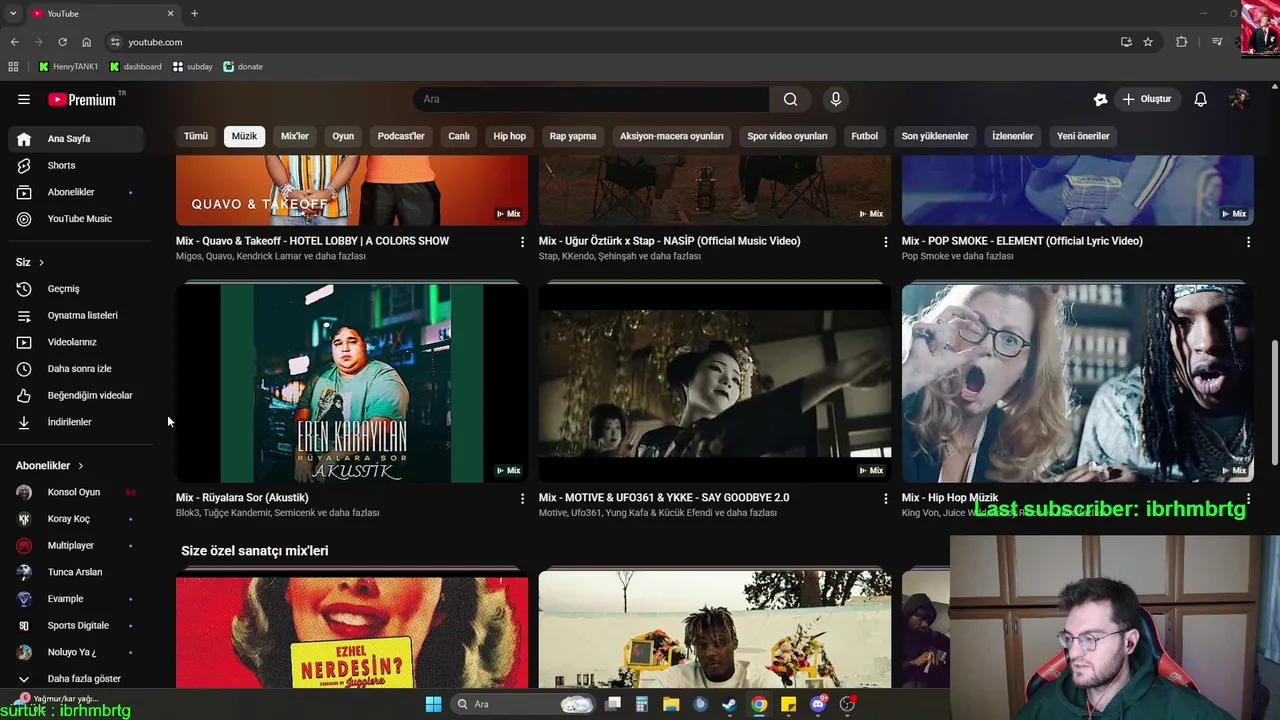Expand the Siz section header
The width and height of the screenshot is (1280, 720).
point(30,262)
